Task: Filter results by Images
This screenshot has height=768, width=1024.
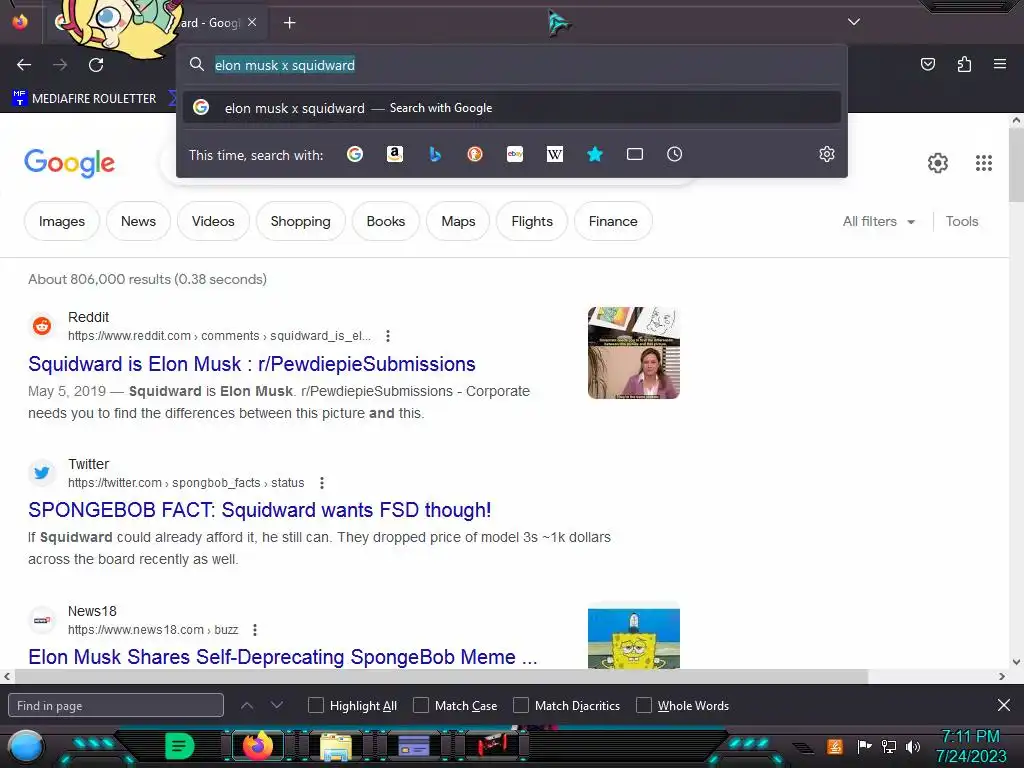Action: (61, 221)
